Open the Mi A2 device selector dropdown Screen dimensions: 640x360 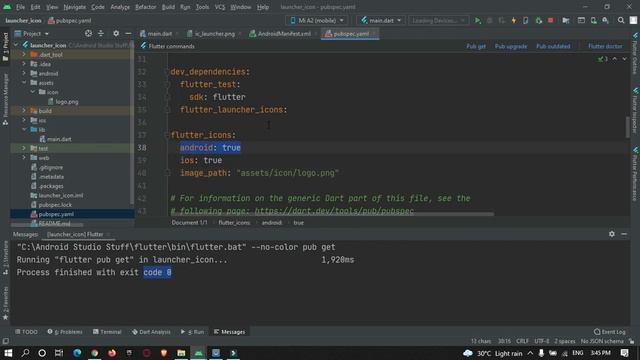click(x=317, y=20)
